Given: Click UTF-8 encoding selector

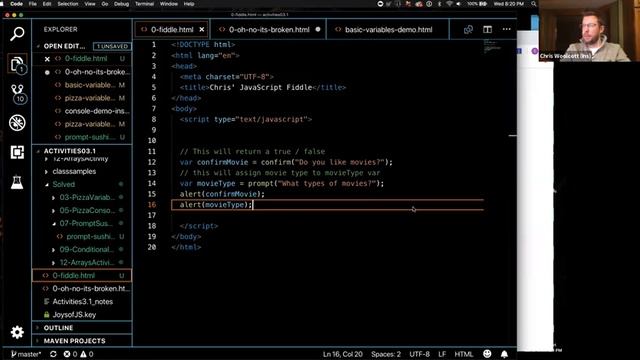Looking at the screenshot, I should click(x=419, y=354).
